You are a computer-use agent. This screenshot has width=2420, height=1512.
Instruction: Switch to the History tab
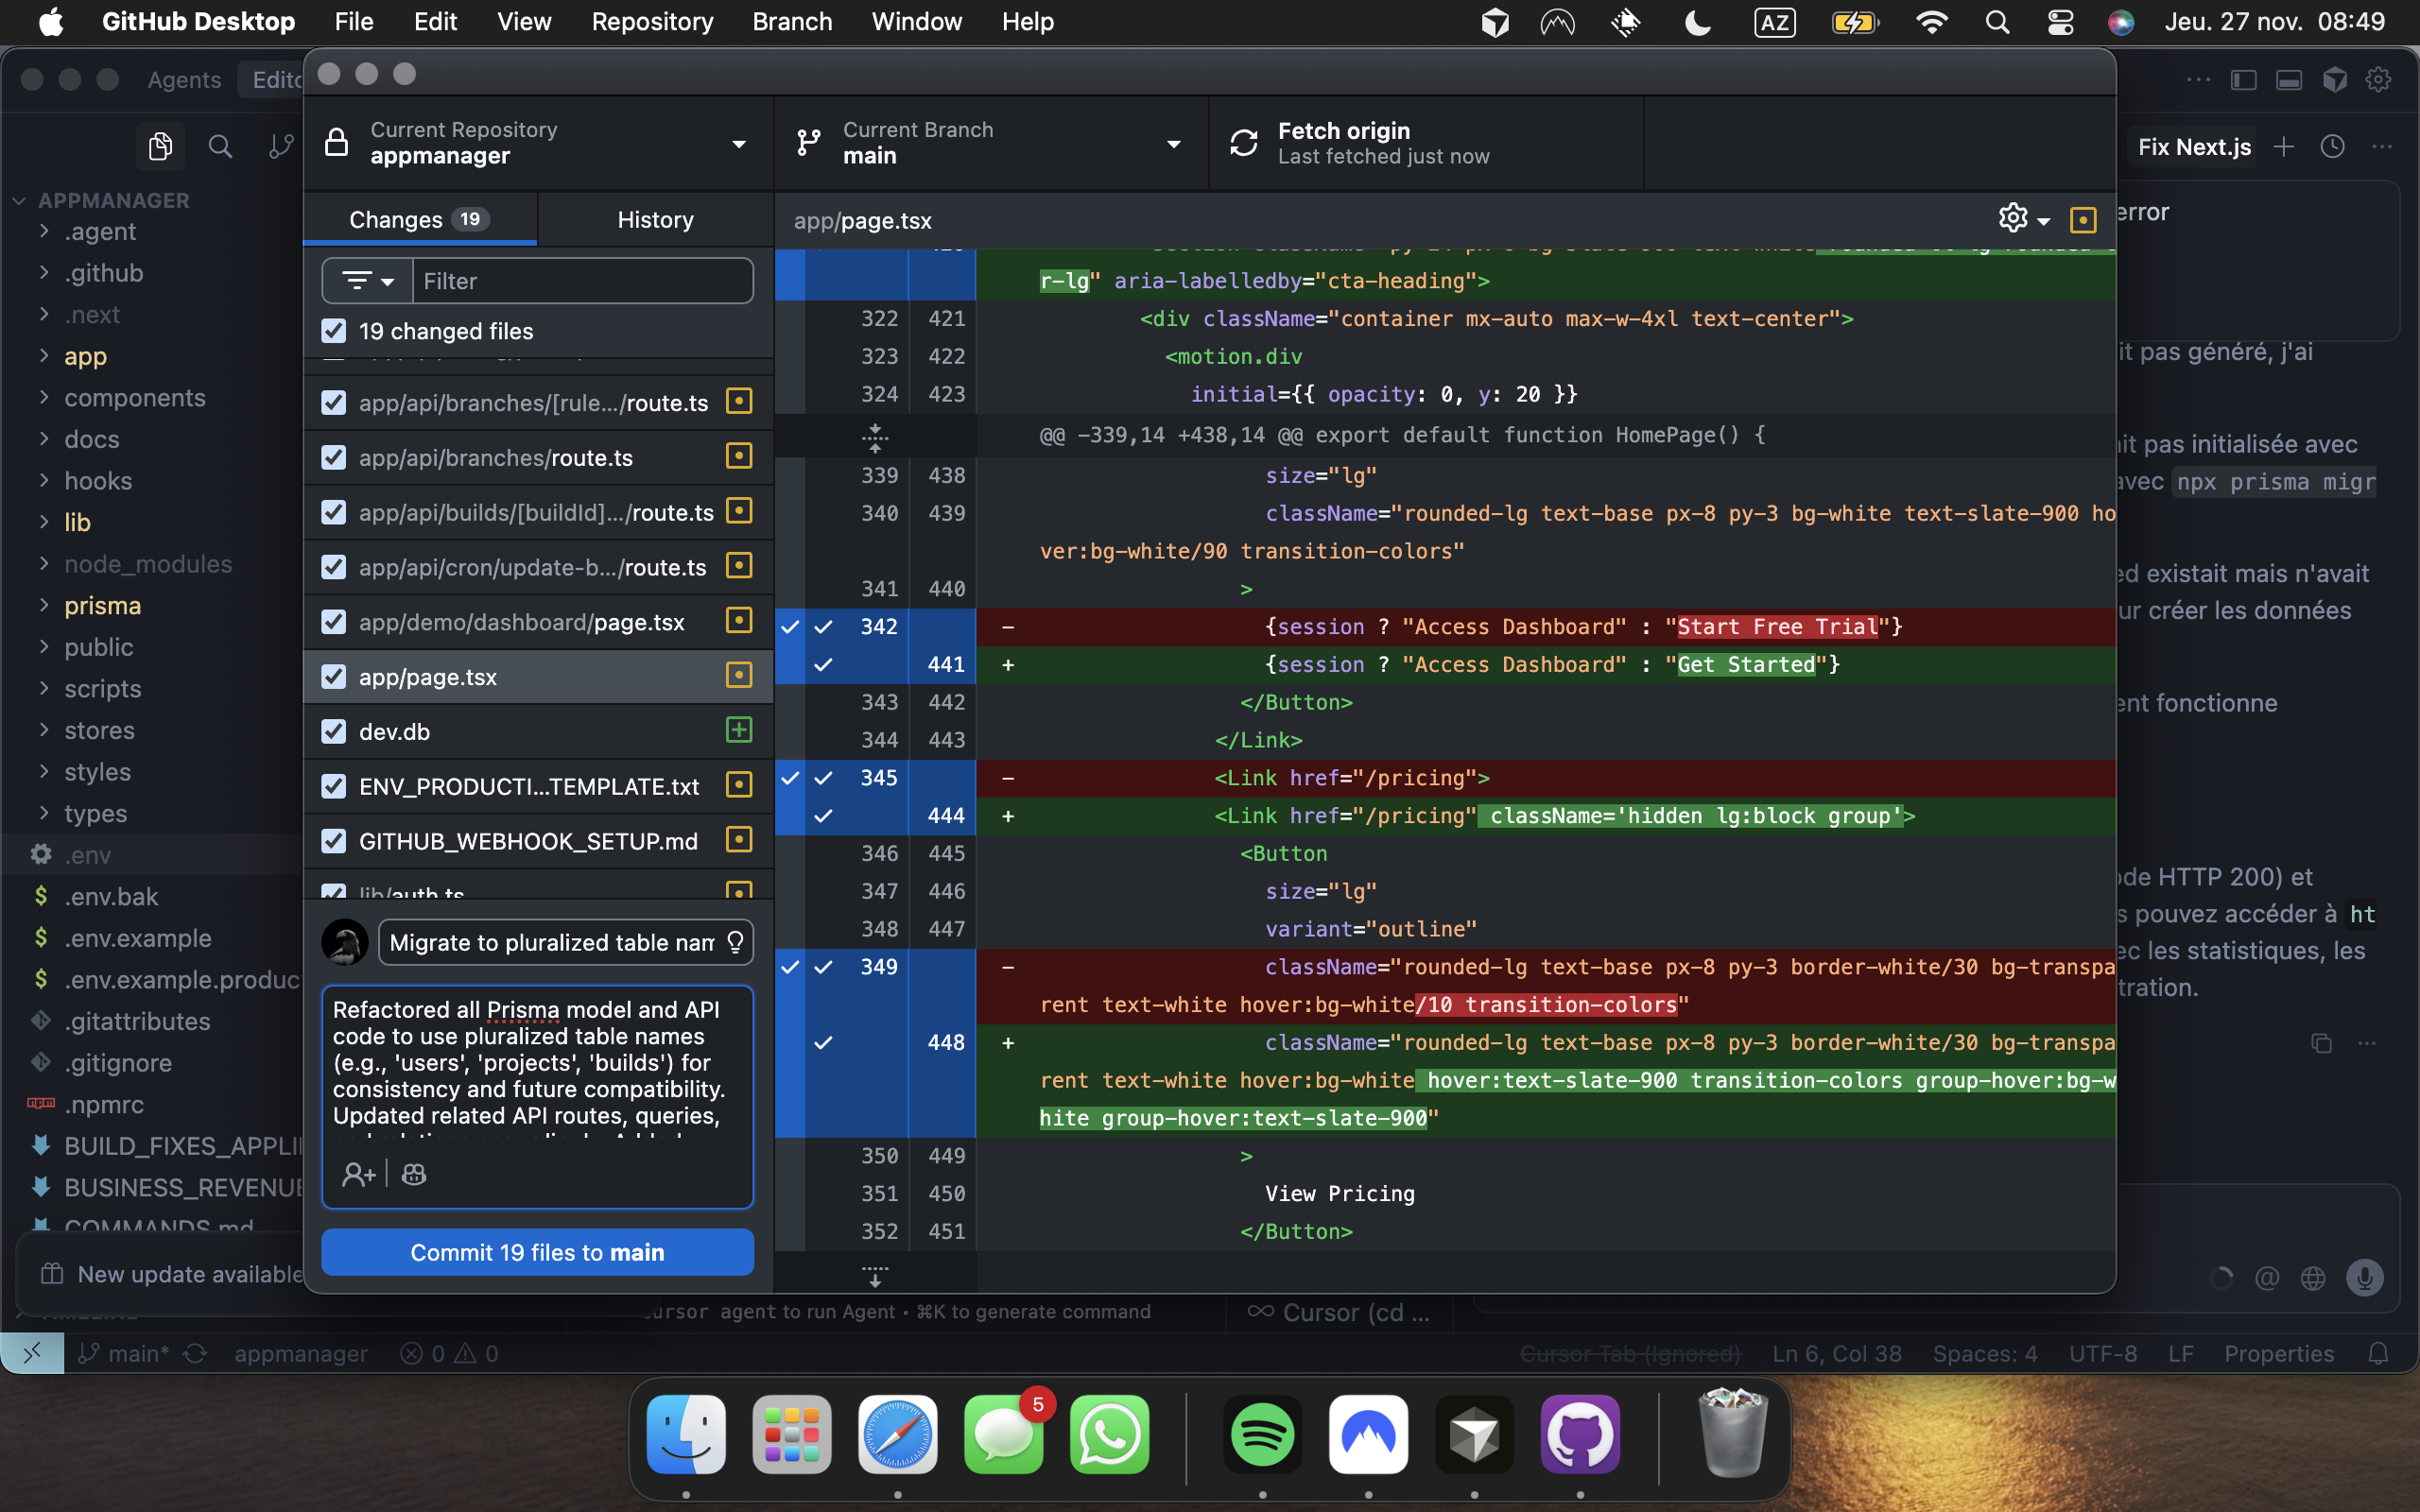(x=655, y=219)
